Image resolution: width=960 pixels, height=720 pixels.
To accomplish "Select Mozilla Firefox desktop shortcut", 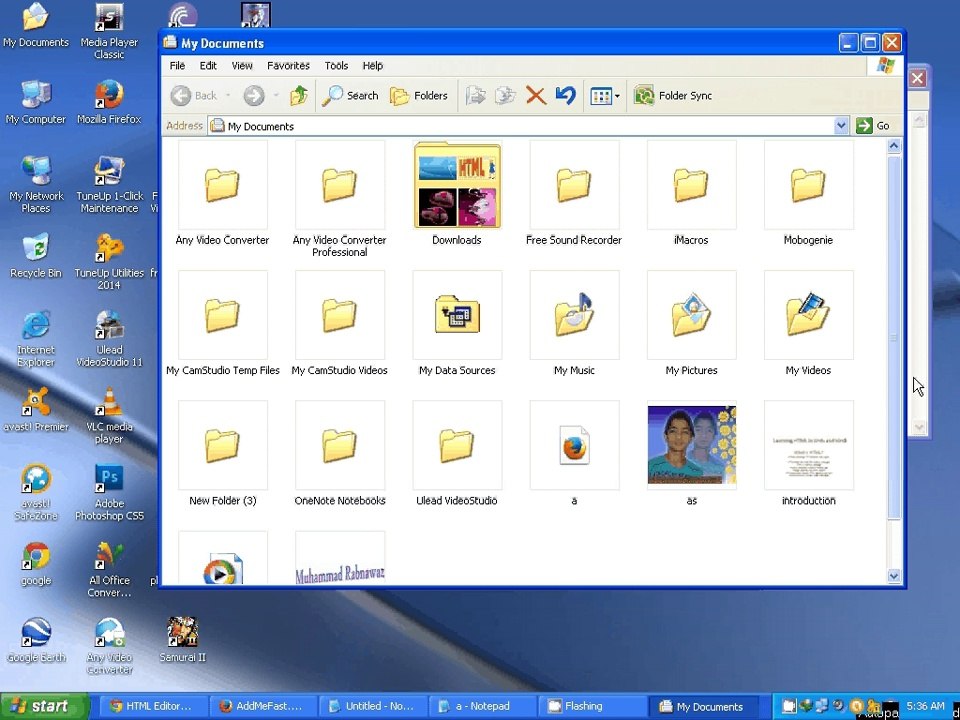I will point(109,102).
